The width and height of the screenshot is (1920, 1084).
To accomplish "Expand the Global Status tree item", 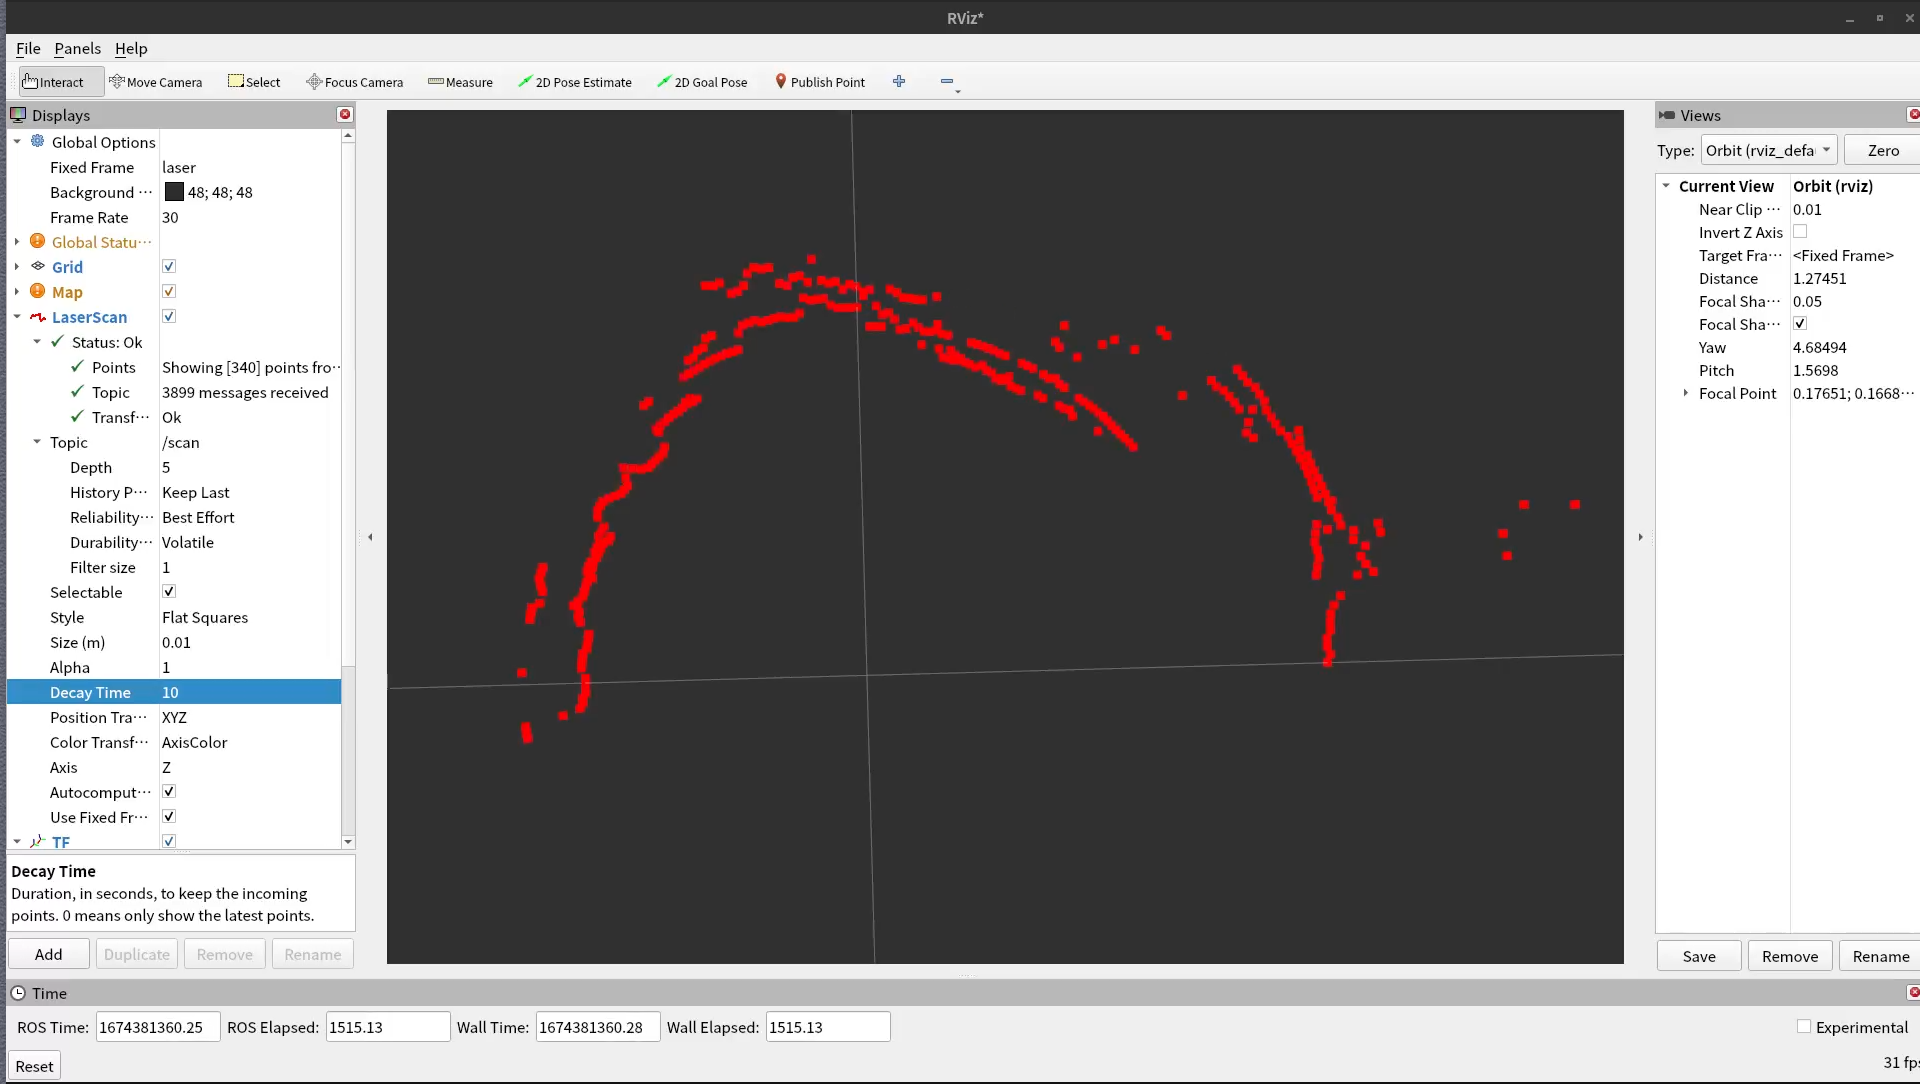I will tap(17, 242).
